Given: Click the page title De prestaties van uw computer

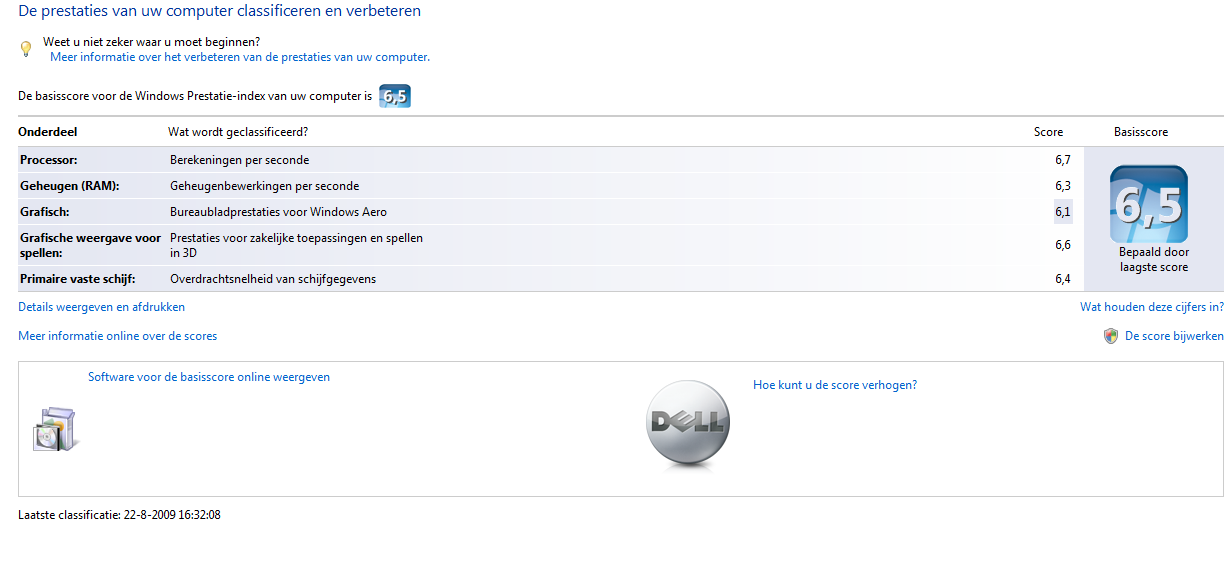Looking at the screenshot, I should point(220,12).
